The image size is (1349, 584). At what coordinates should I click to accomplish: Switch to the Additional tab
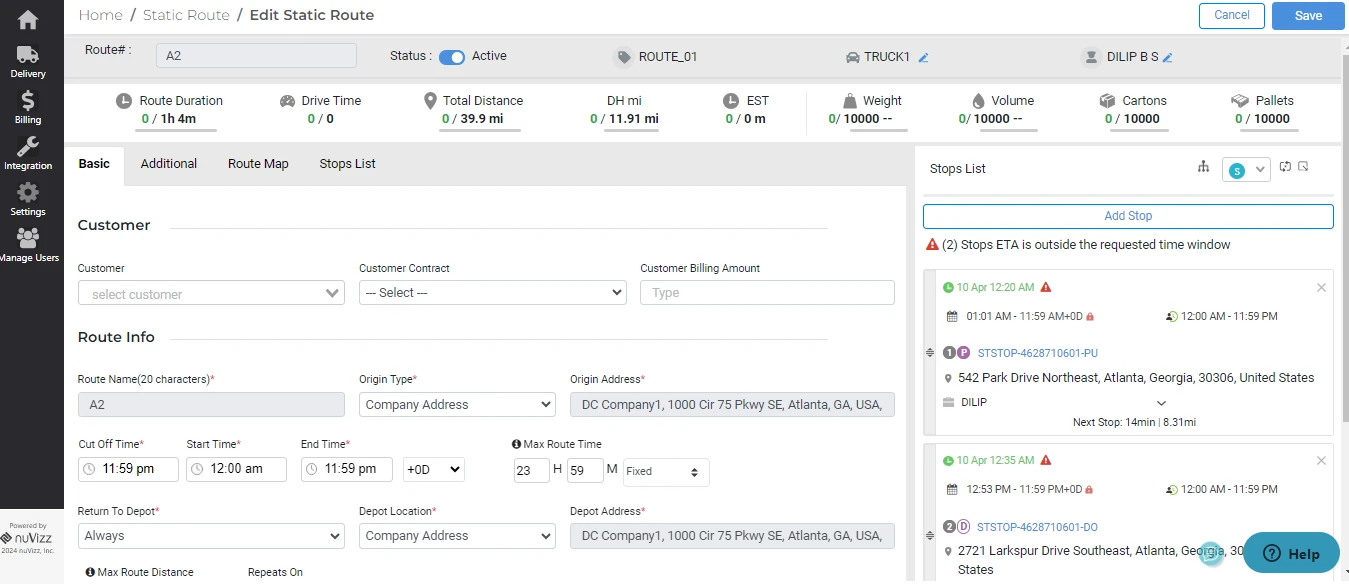169,164
